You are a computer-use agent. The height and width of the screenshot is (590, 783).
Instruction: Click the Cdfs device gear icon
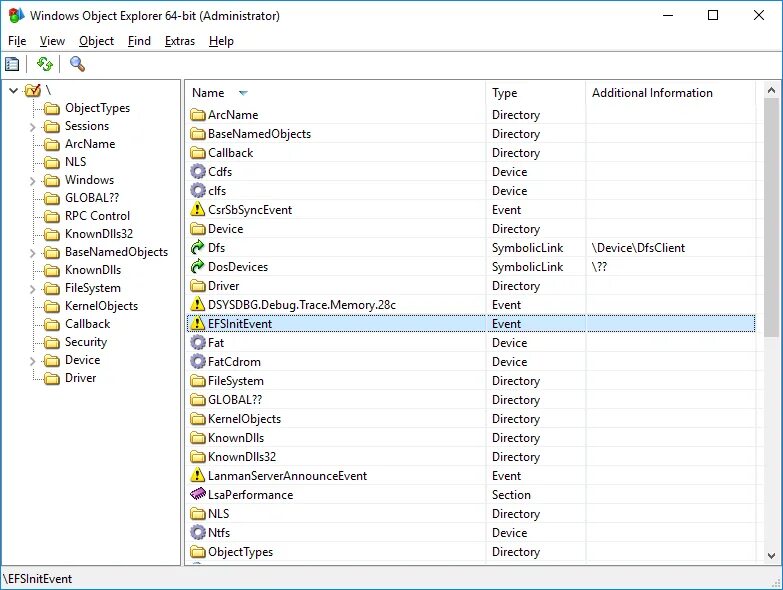tap(198, 172)
